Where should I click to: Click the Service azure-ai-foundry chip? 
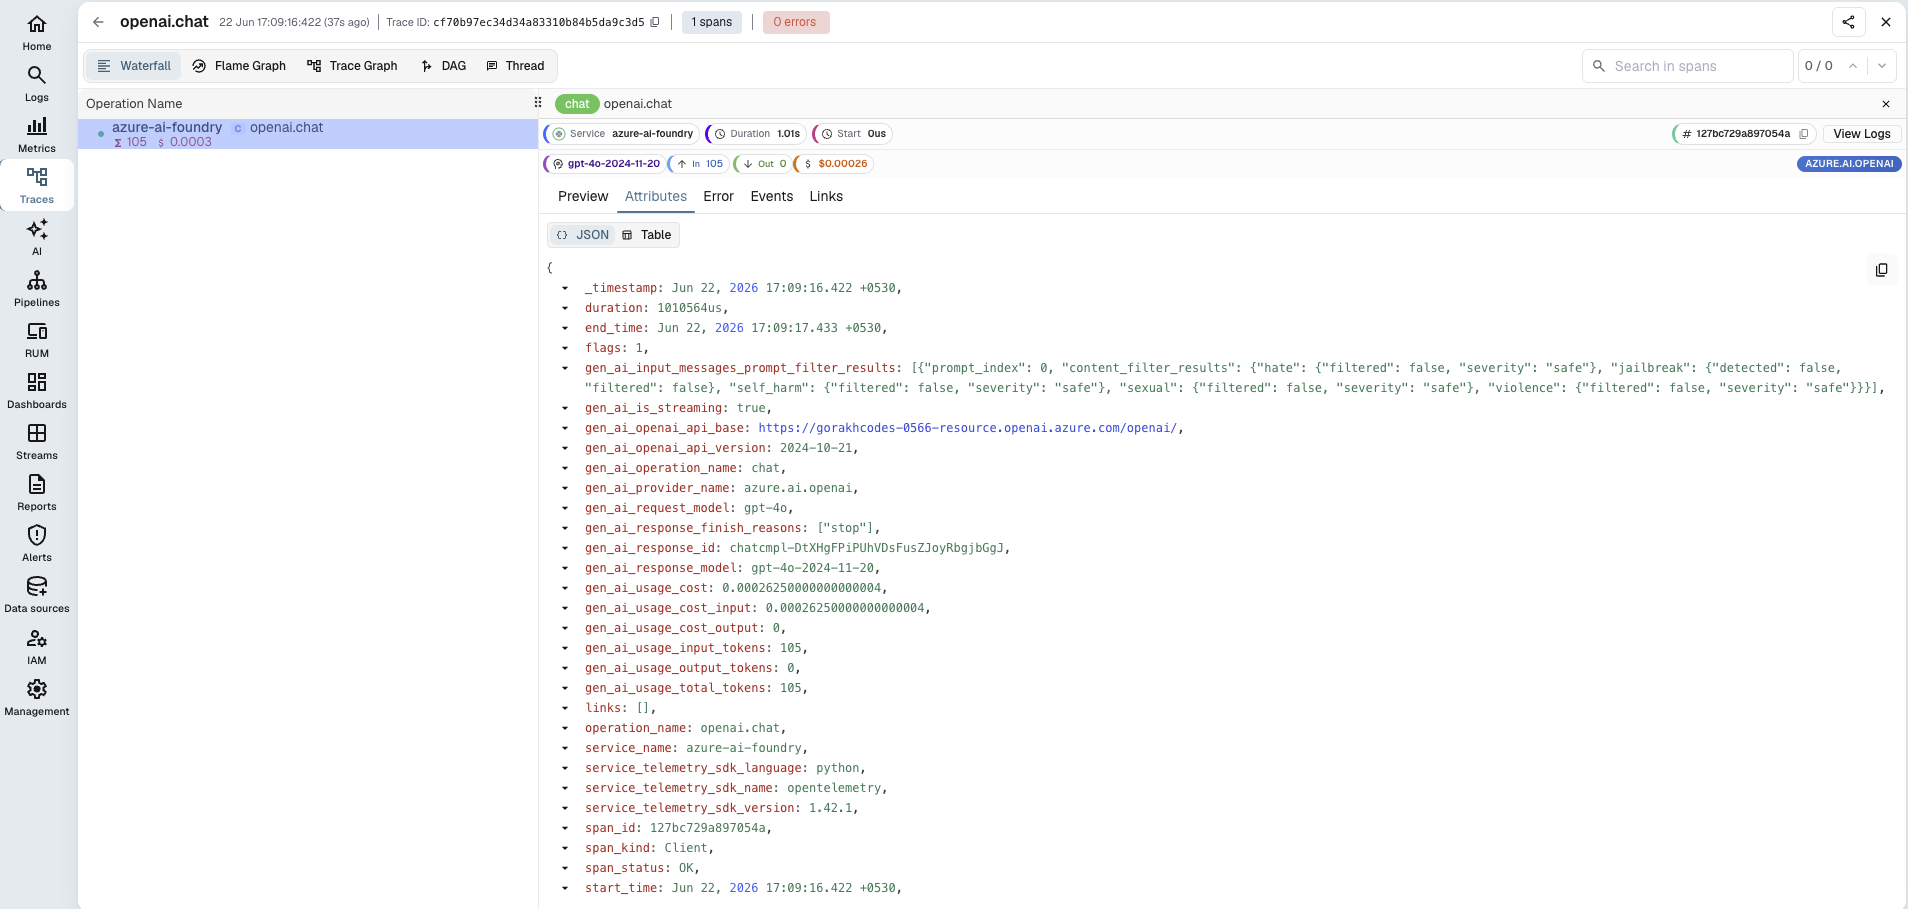tap(622, 134)
